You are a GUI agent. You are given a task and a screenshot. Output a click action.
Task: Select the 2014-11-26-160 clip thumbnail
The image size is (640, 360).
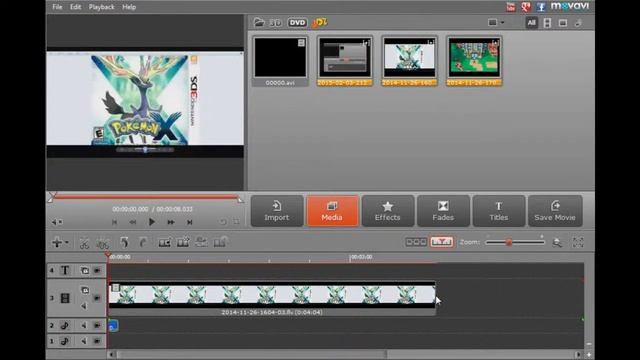point(409,61)
